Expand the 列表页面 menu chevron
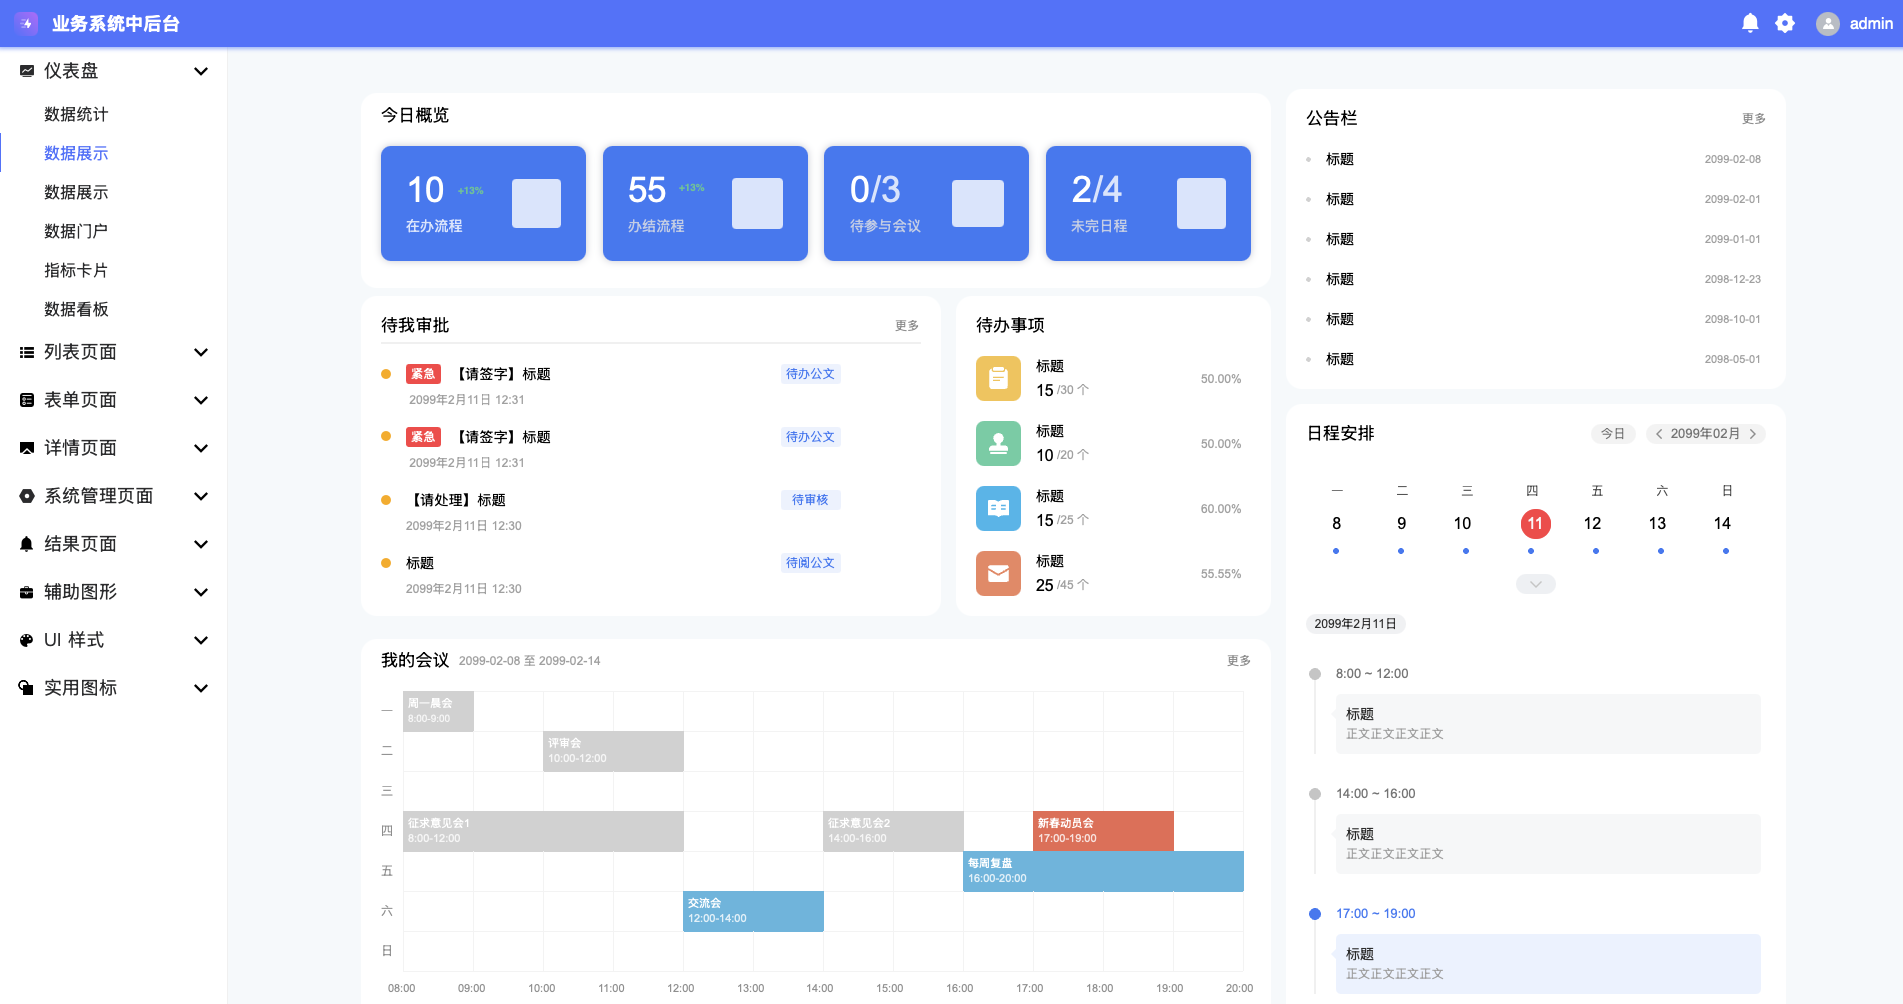This screenshot has width=1903, height=1004. (x=201, y=352)
